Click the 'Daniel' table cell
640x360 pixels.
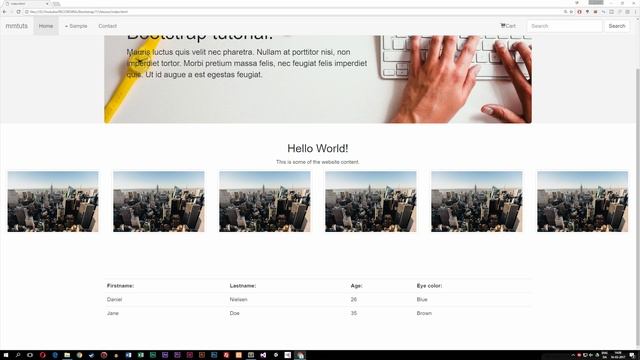(114, 300)
